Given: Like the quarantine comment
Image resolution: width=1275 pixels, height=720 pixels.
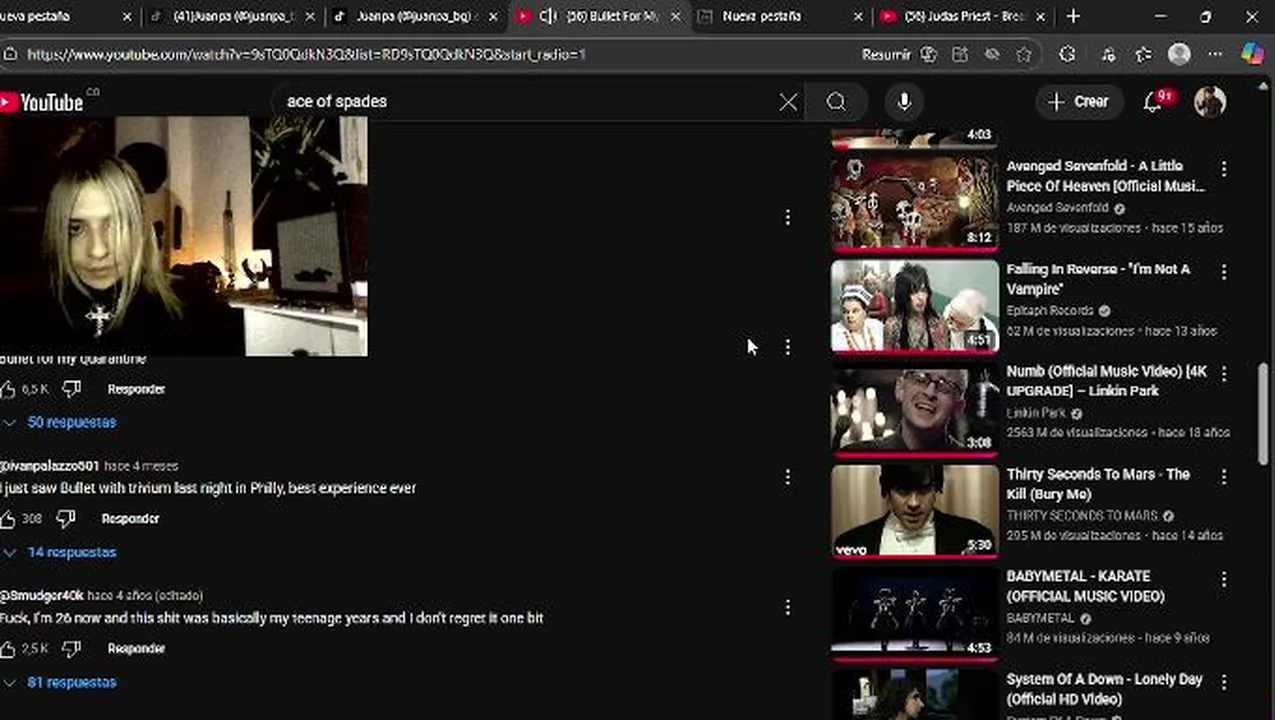Looking at the screenshot, I should (x=8, y=389).
